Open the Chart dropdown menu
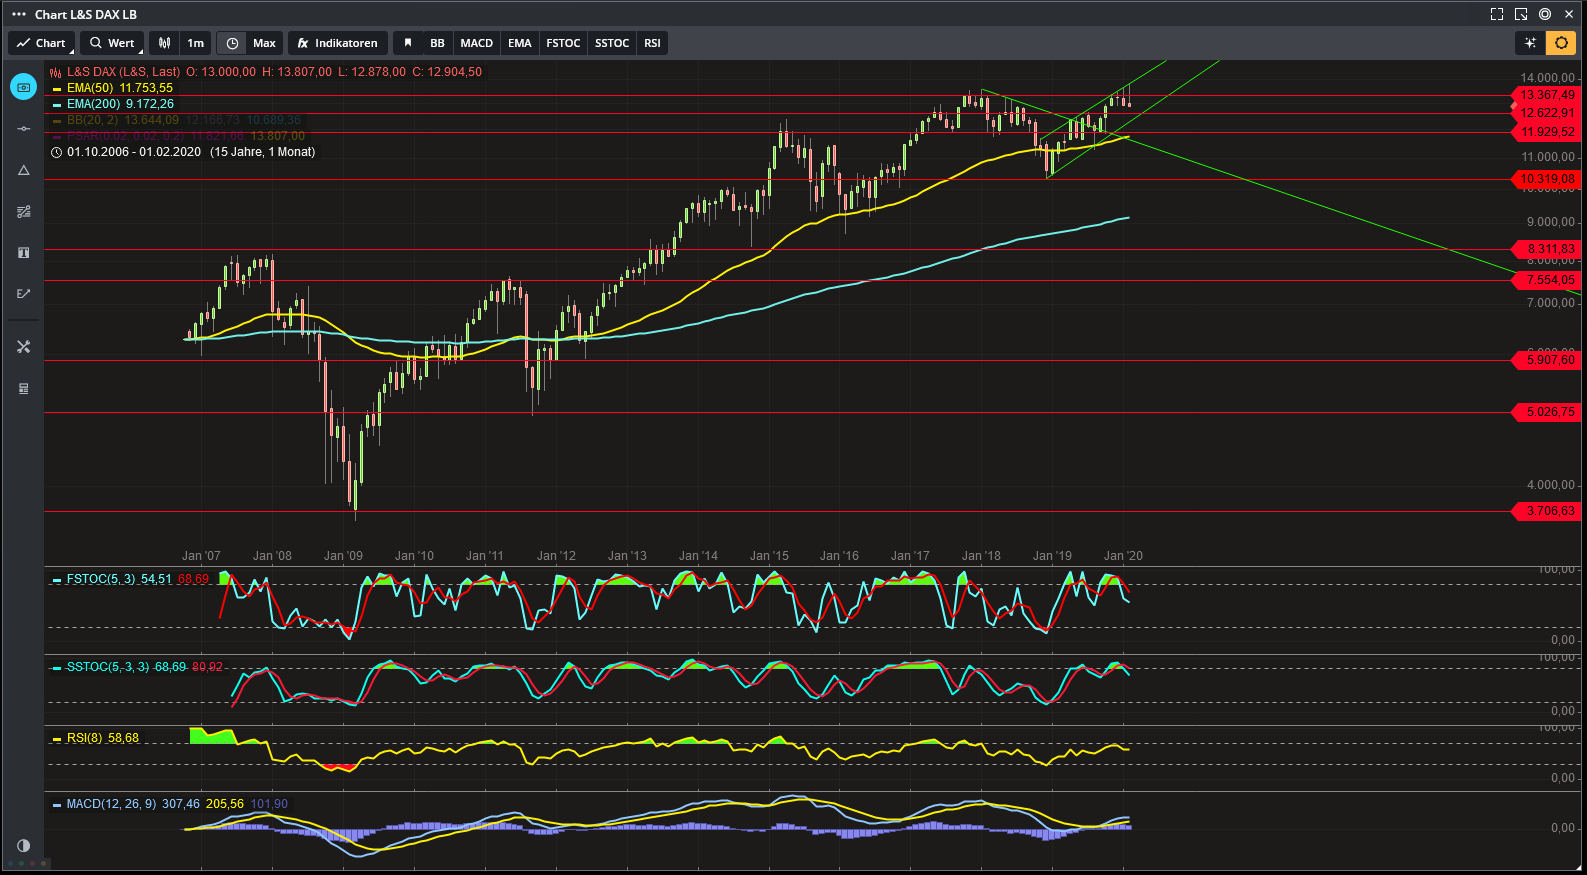The height and width of the screenshot is (875, 1587). tap(41, 43)
